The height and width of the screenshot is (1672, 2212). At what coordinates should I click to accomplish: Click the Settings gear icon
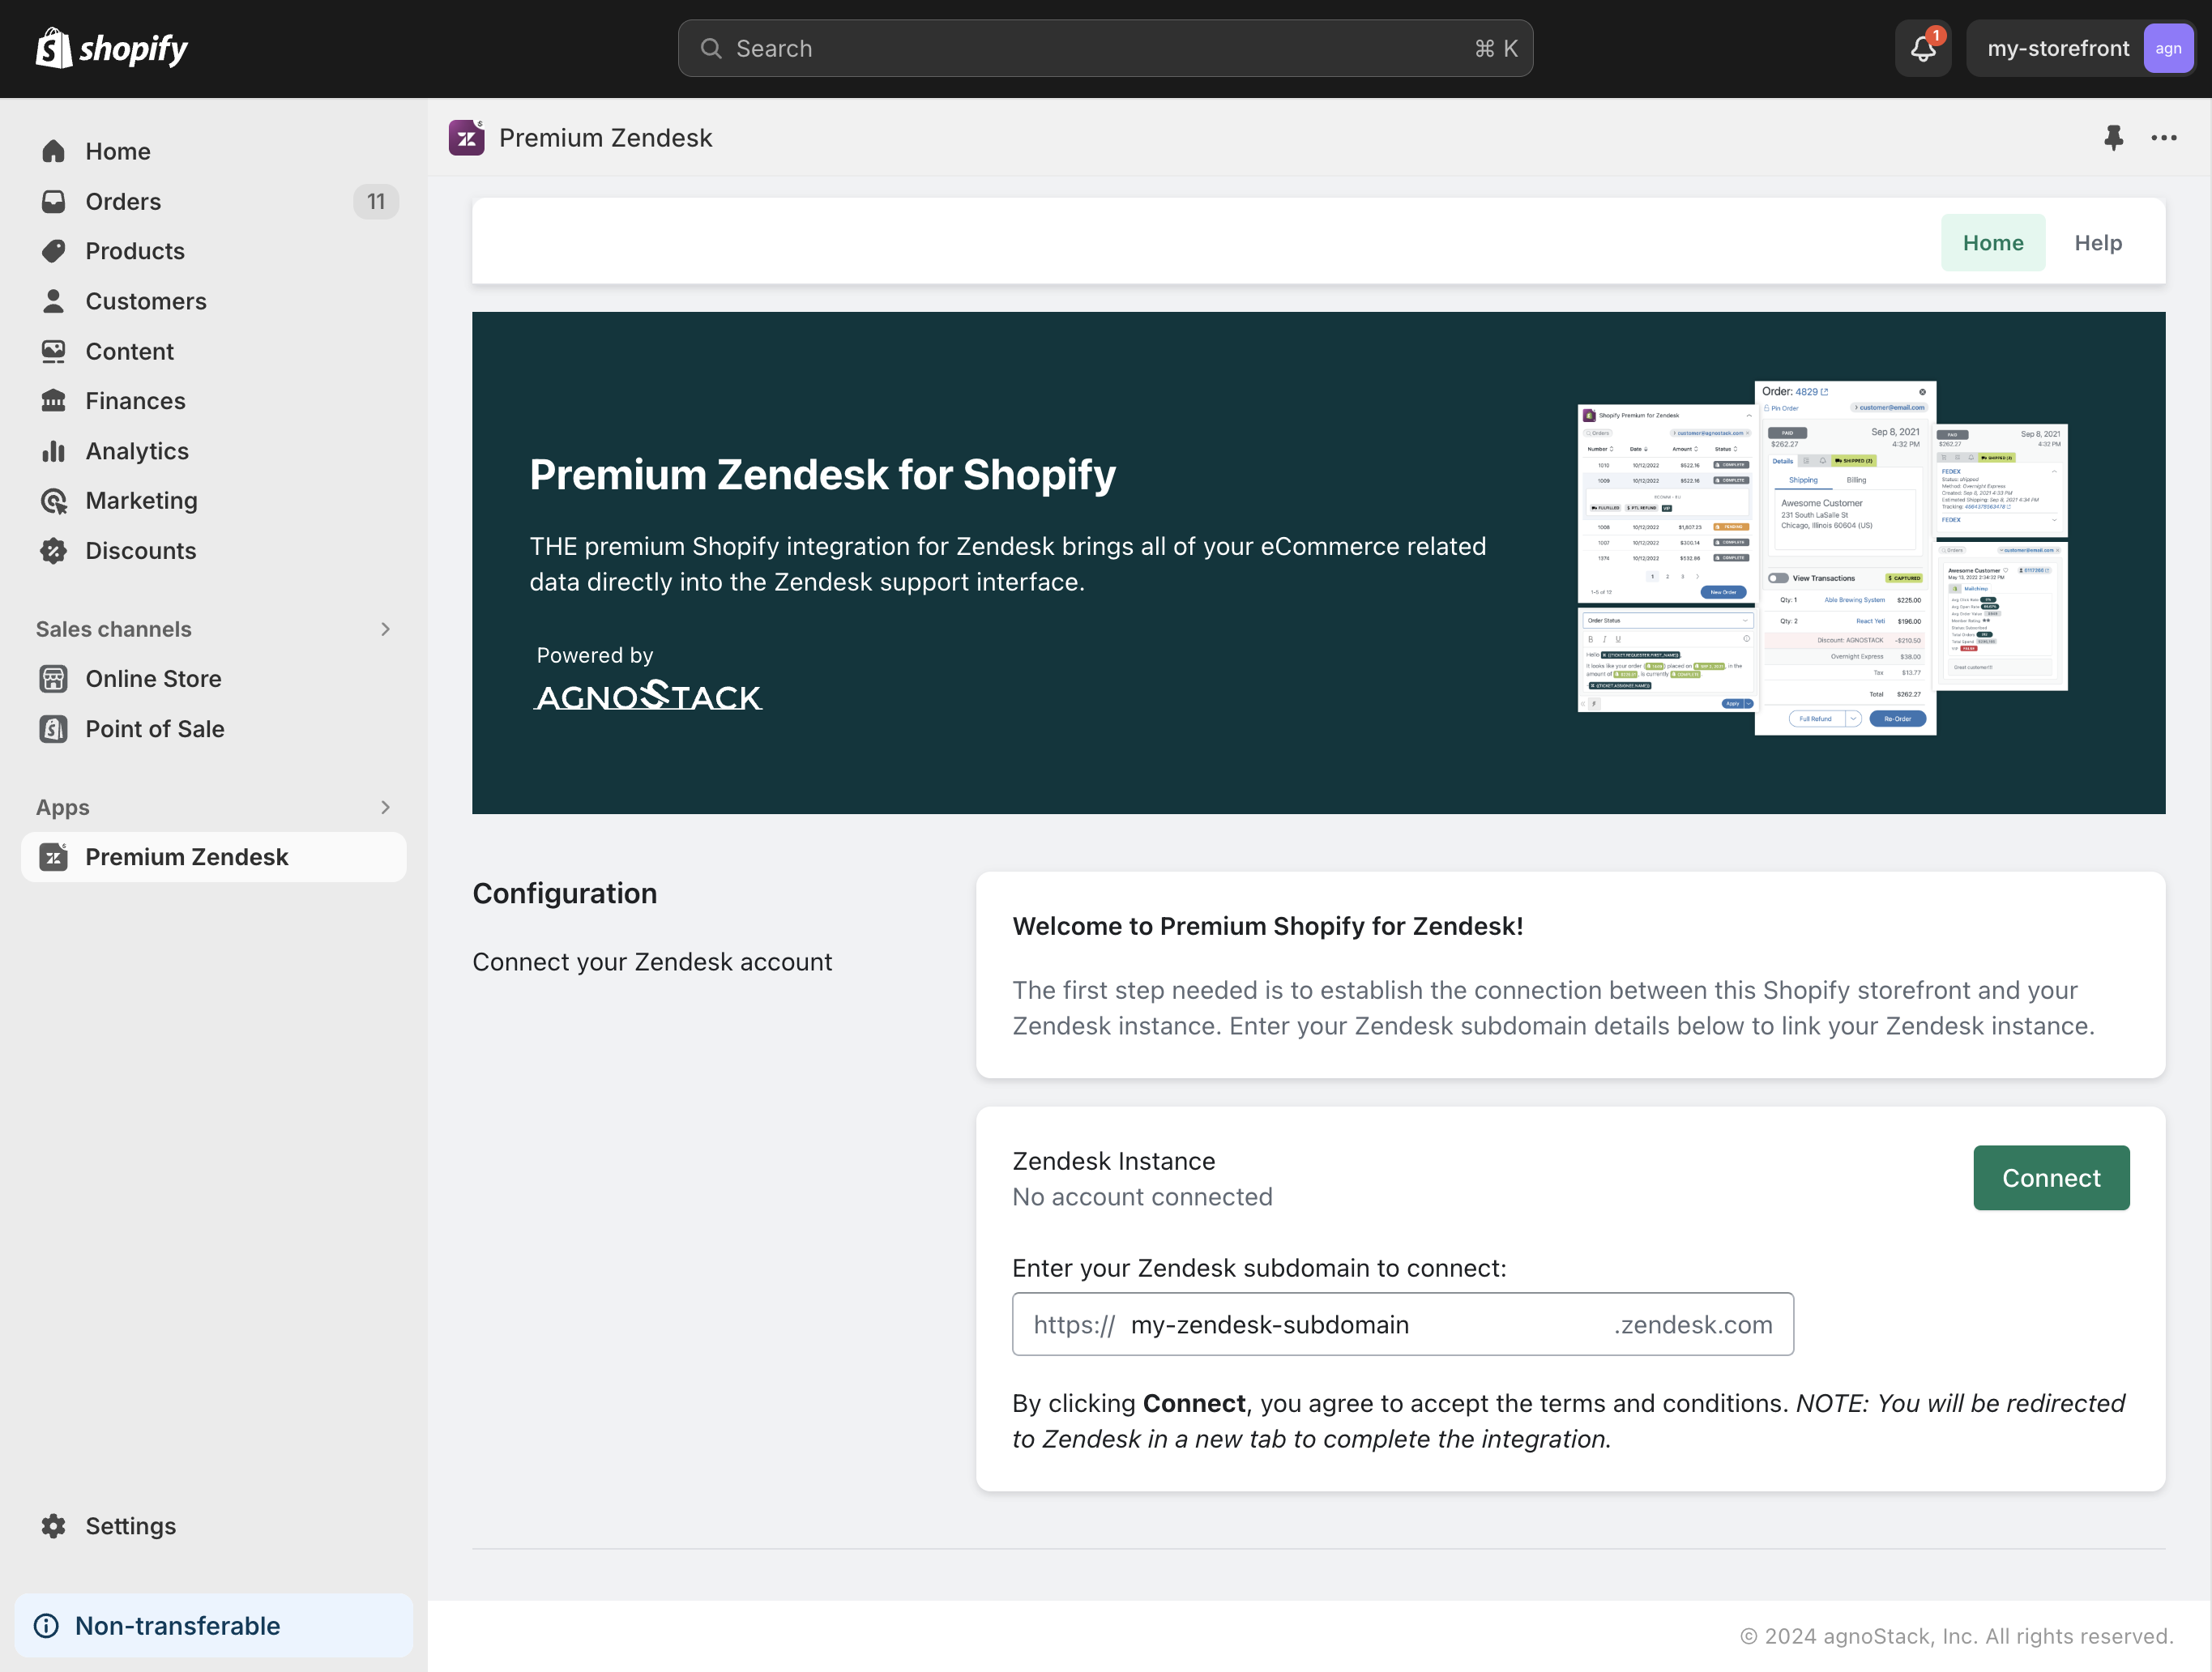click(54, 1526)
